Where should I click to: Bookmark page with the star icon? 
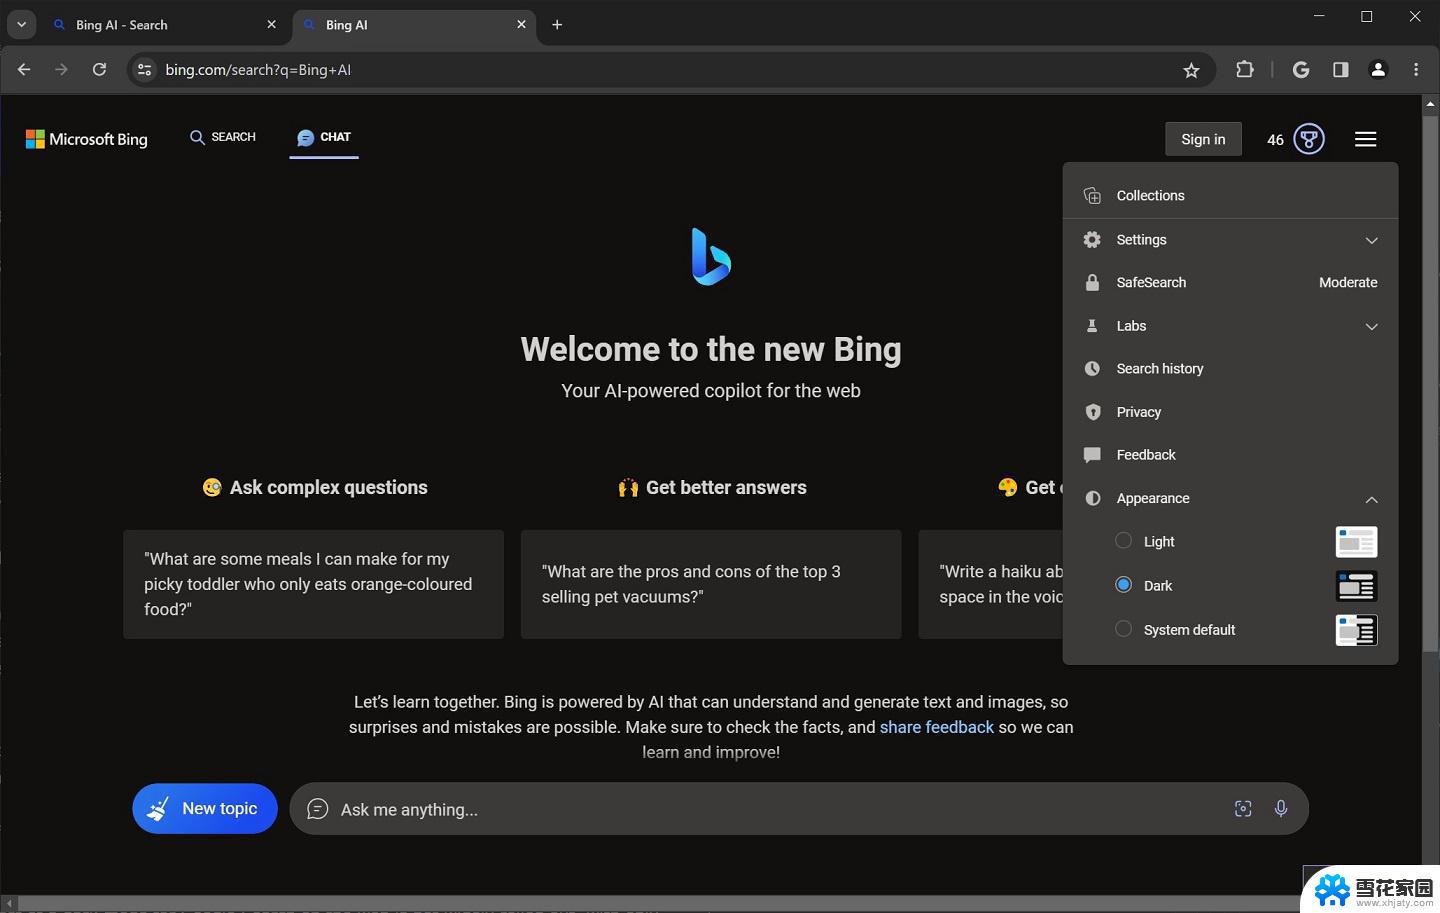click(x=1191, y=70)
